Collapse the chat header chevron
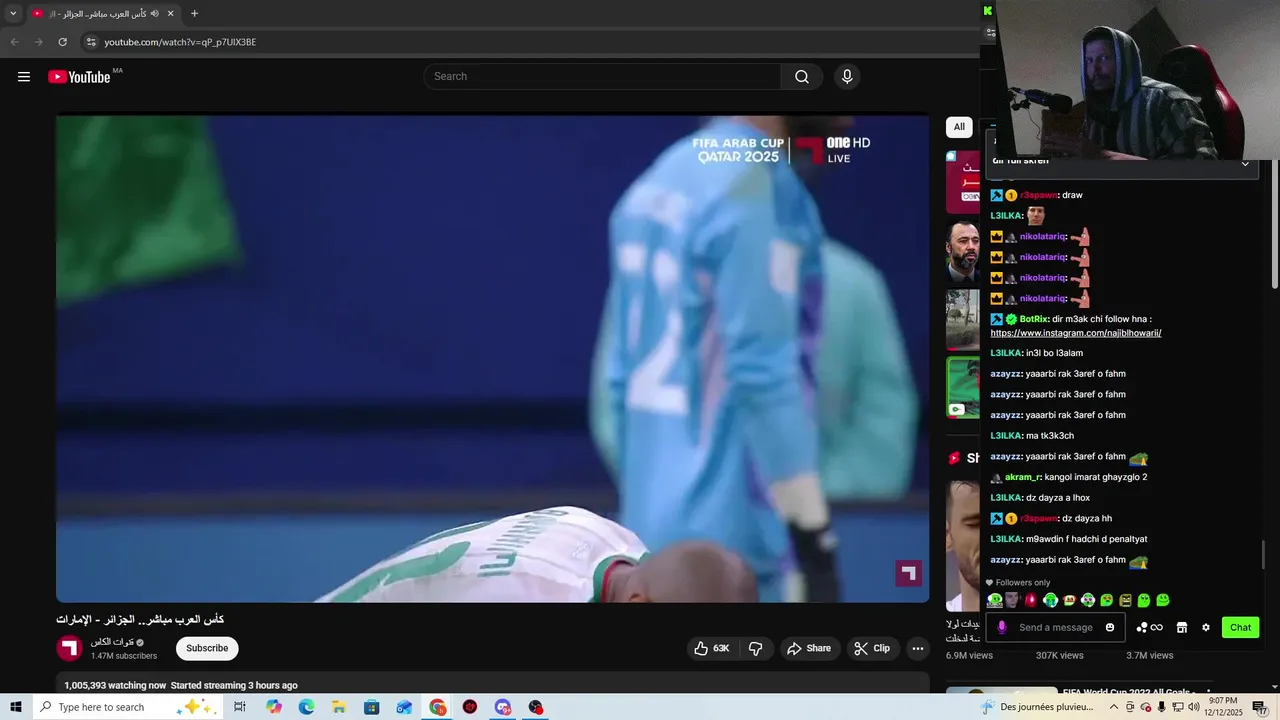 click(x=1245, y=163)
